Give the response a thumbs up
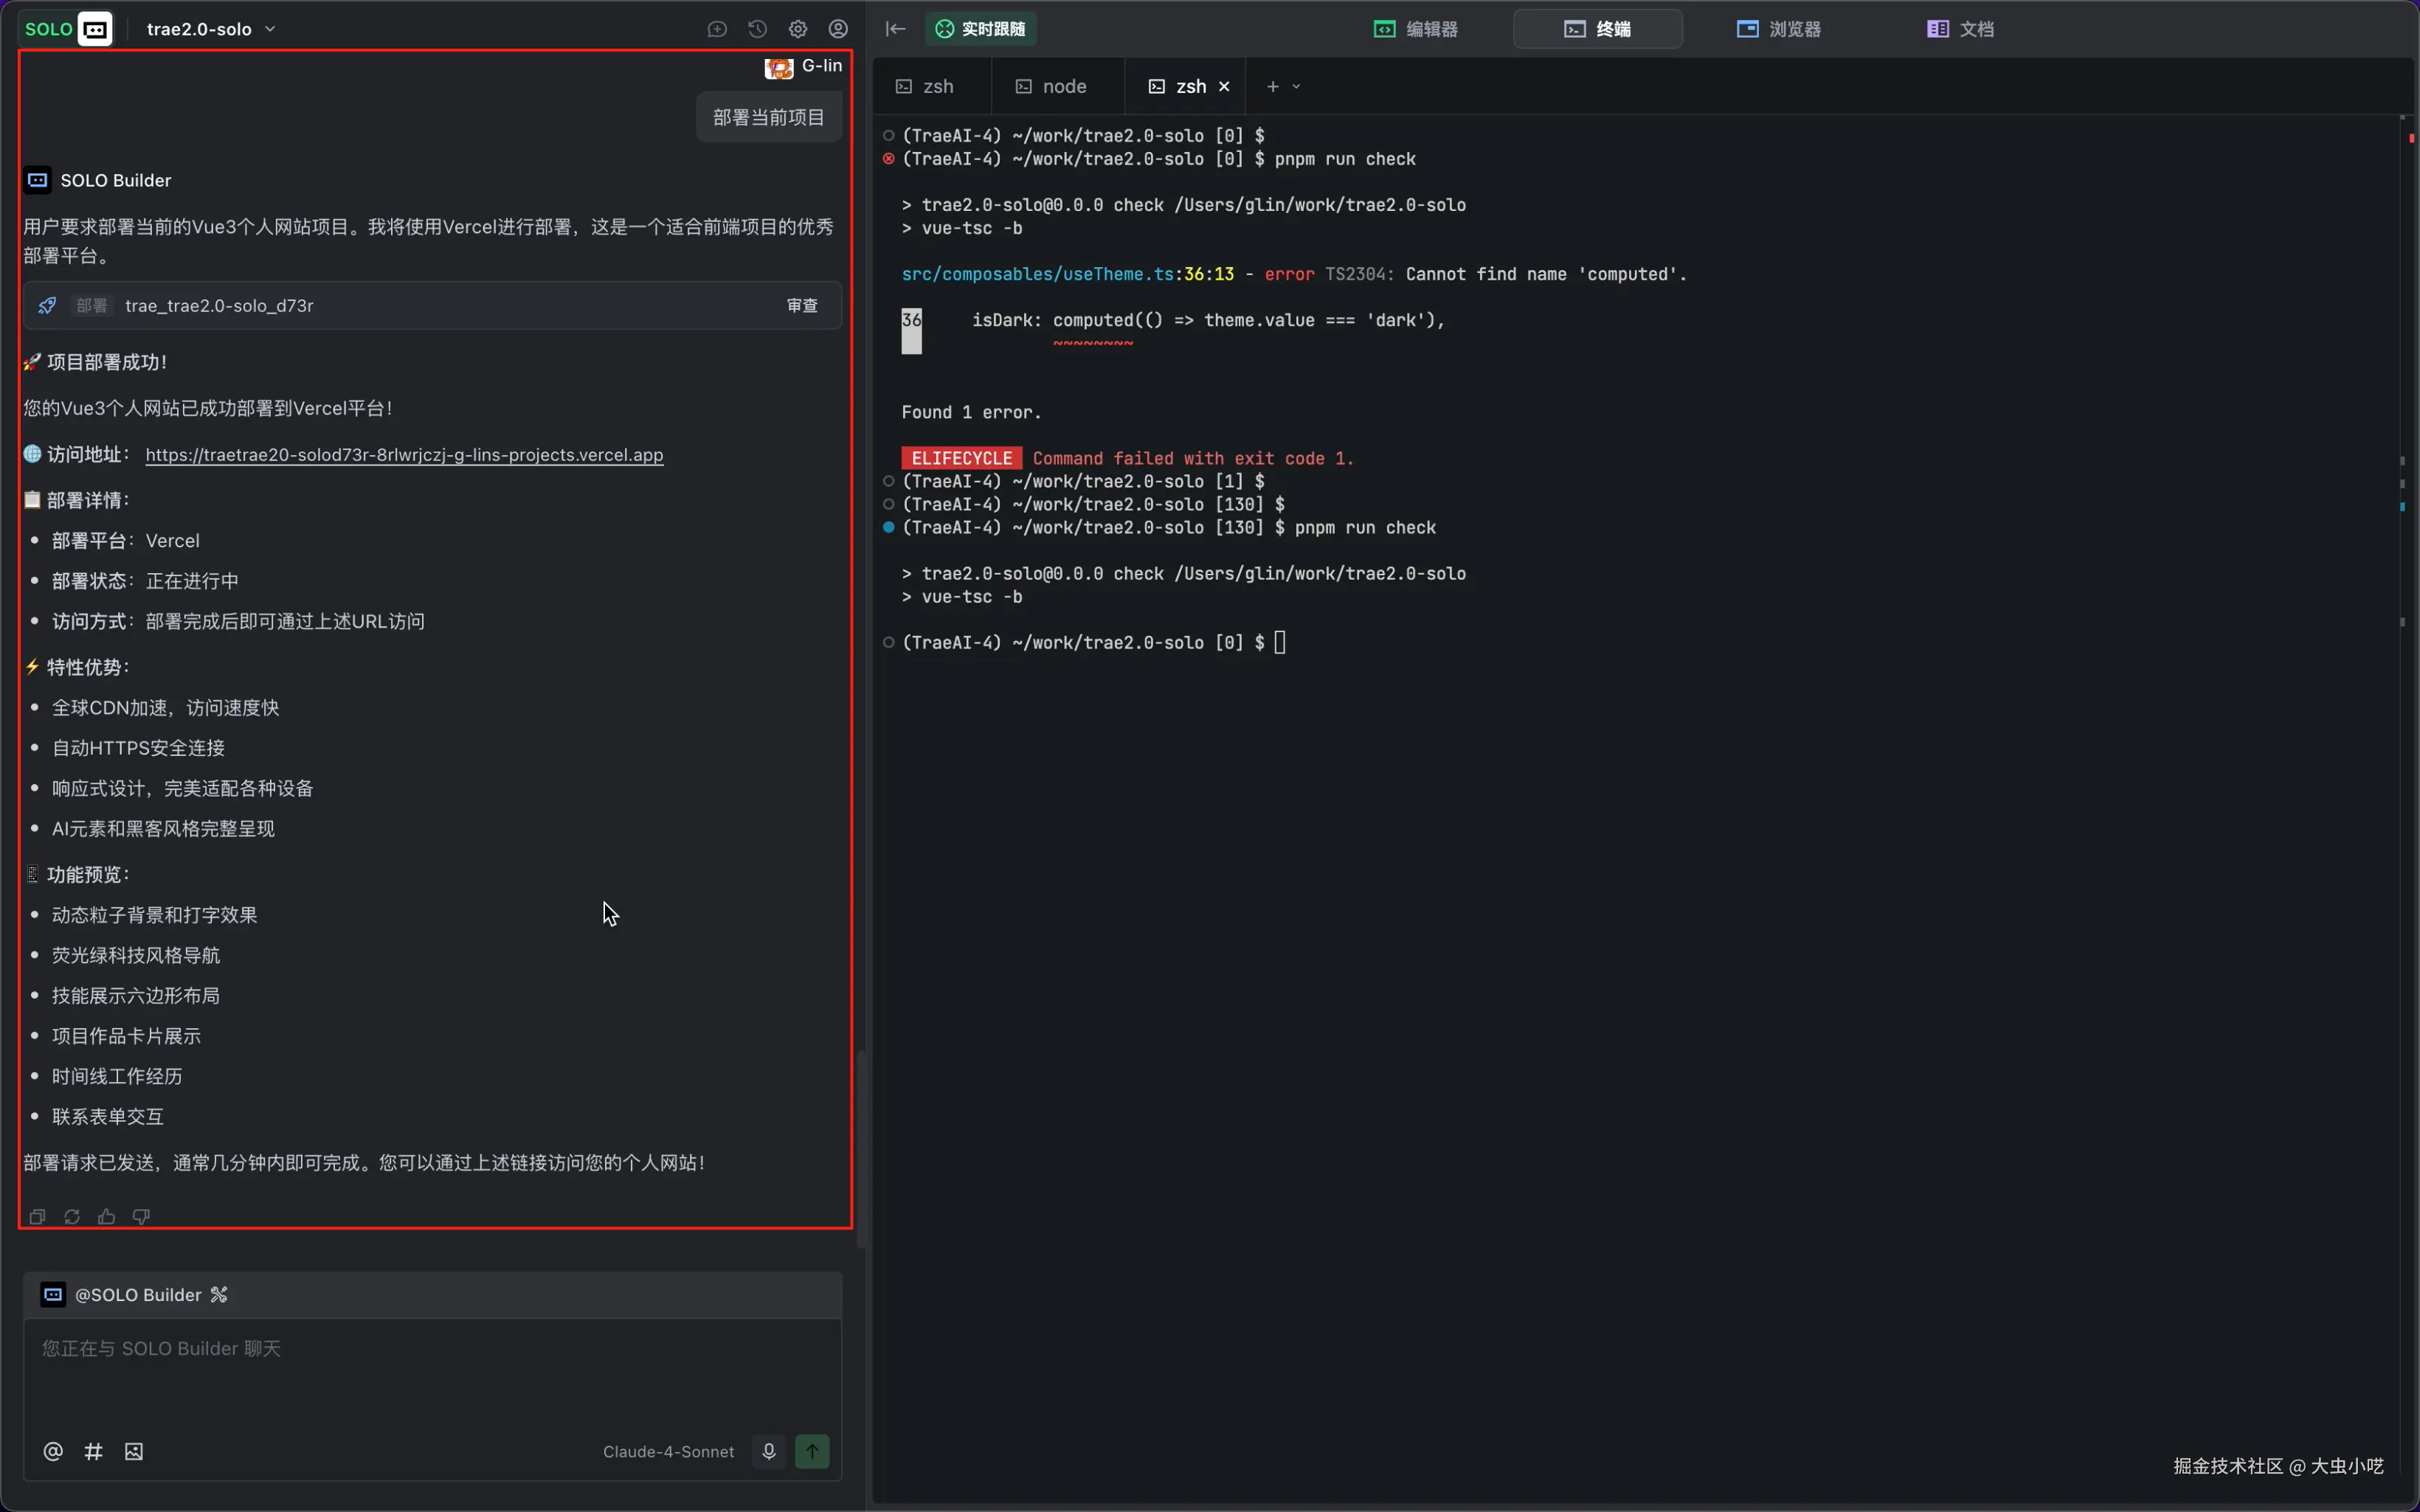 coord(106,1217)
